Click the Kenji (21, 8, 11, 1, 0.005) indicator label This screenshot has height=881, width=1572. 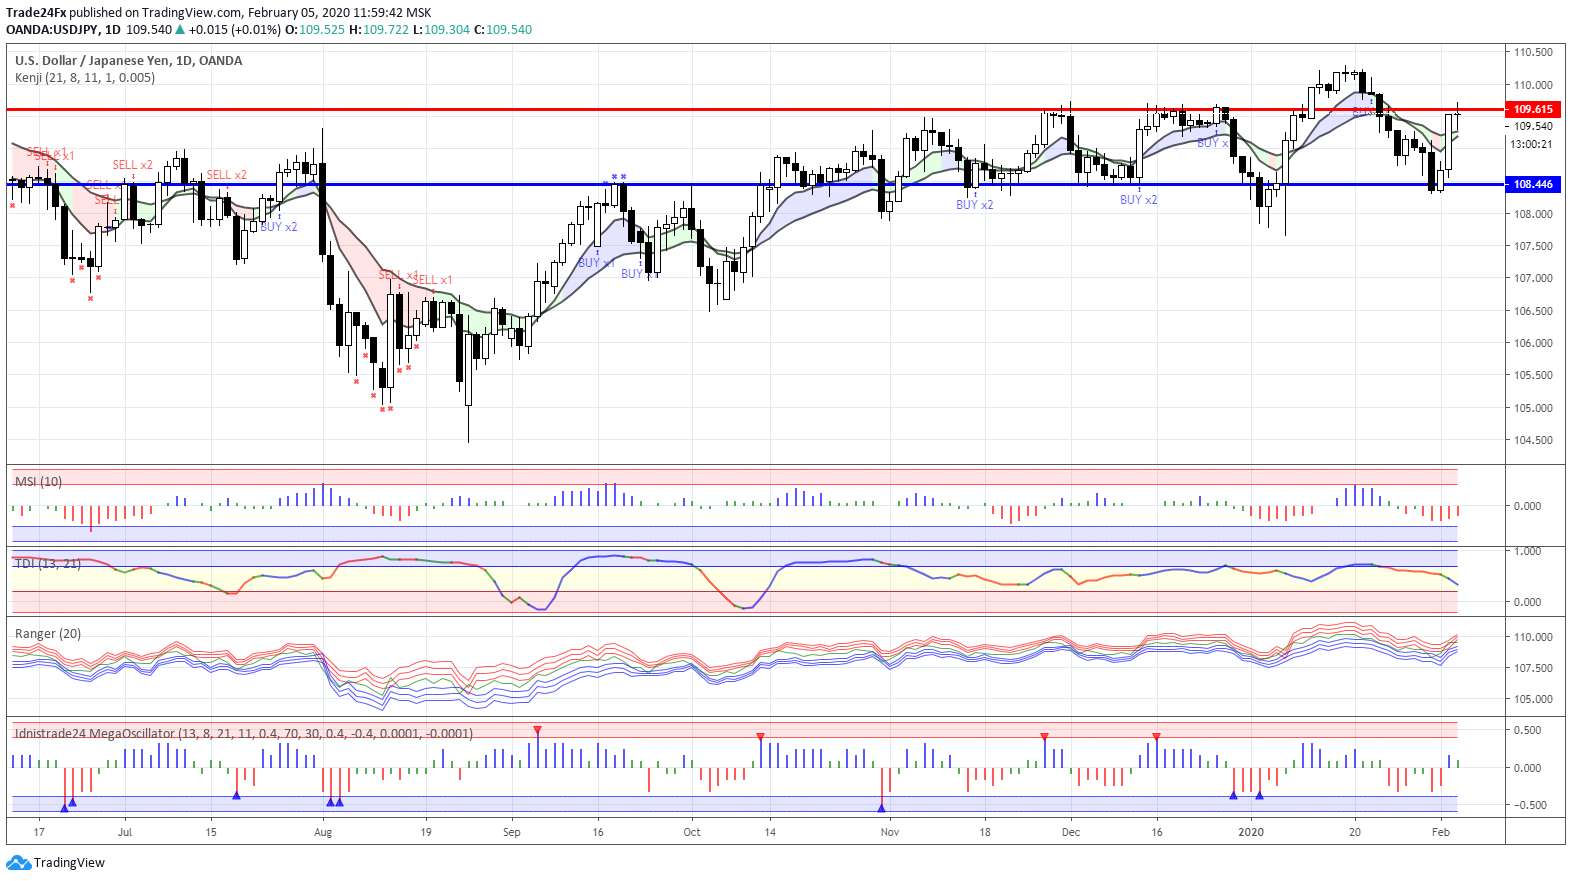tap(85, 77)
